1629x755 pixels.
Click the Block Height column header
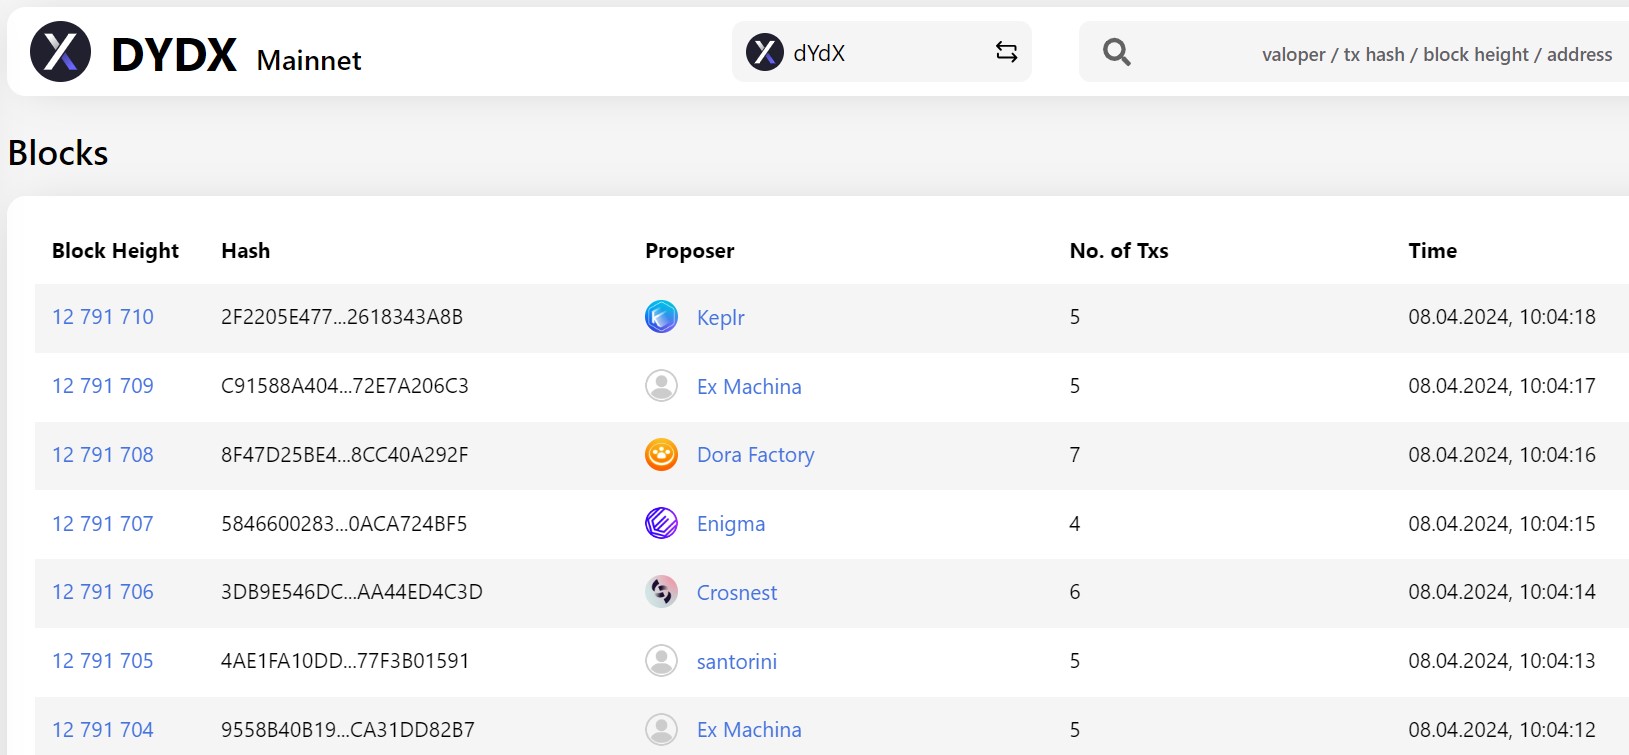(115, 251)
